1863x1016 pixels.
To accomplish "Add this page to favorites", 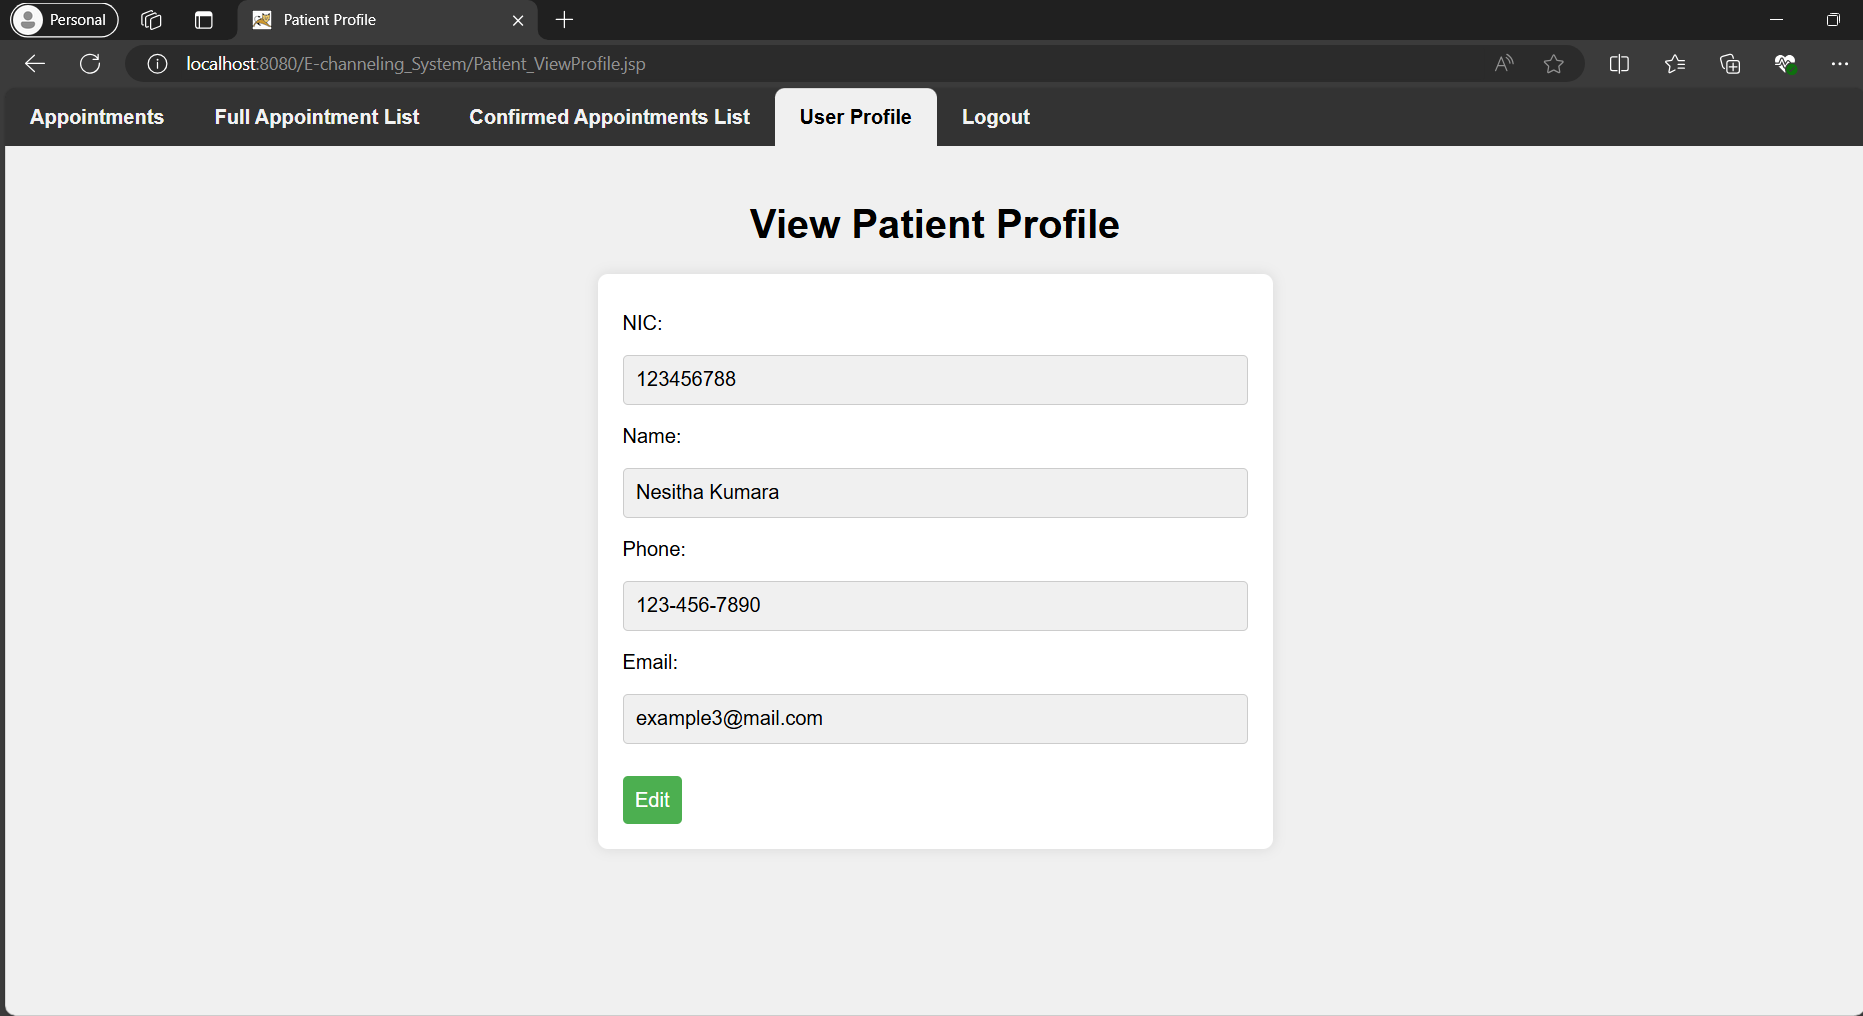I will point(1553,64).
